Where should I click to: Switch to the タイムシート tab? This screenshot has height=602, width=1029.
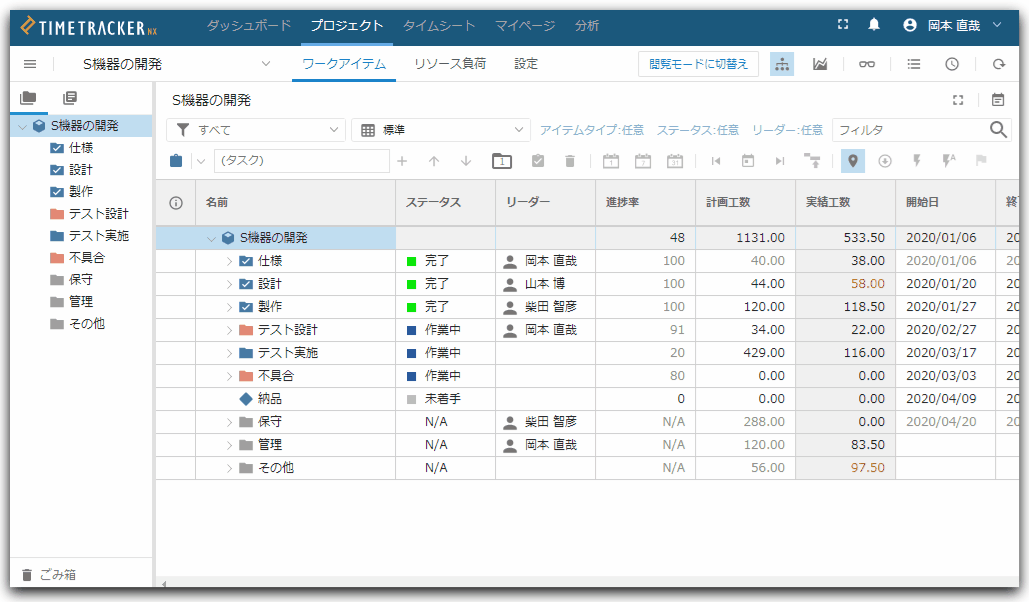pos(438,26)
